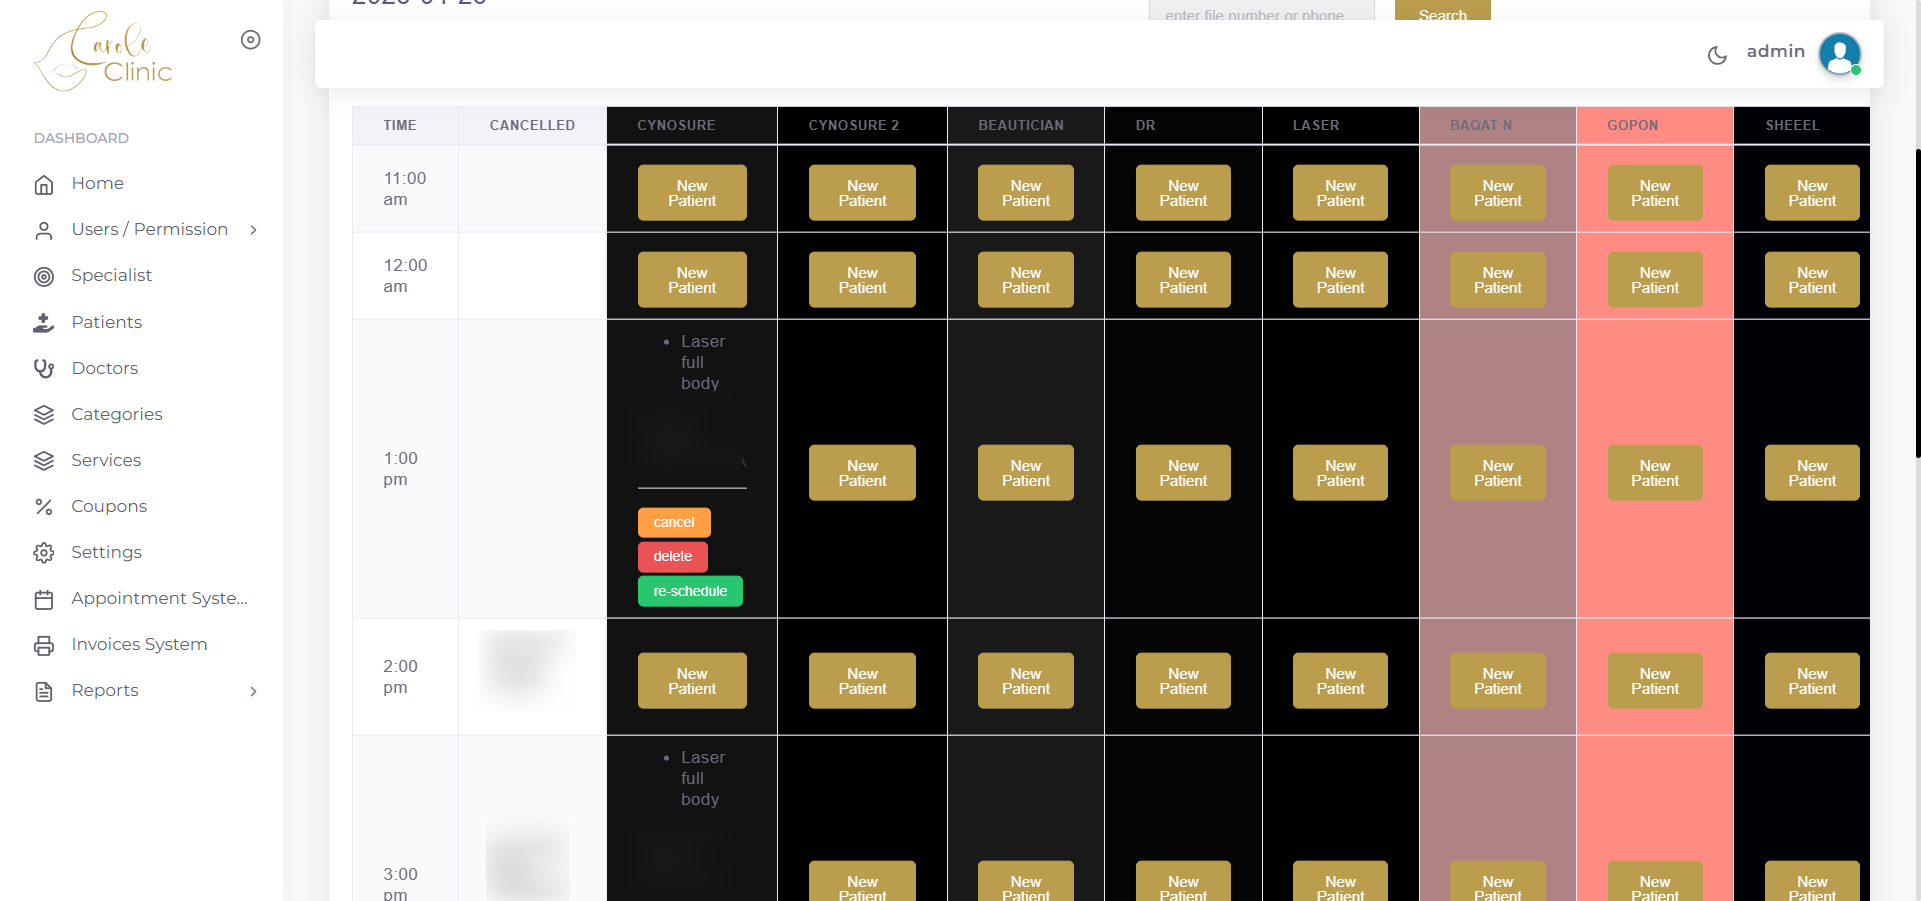The height and width of the screenshot is (901, 1921).
Task: Expand the Reports submenu chevron
Action: coord(254,691)
